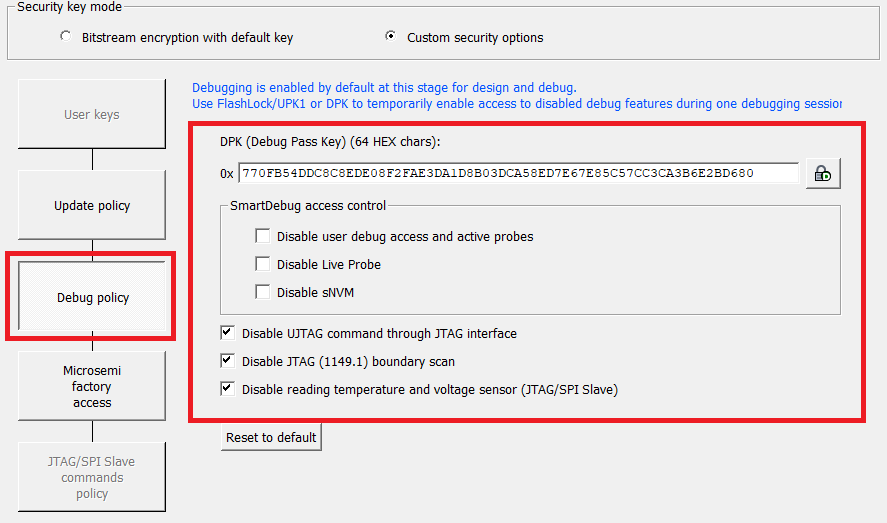Viewport: 887px width, 523px height.
Task: Click the lock icon beside the DPK field
Action: (x=823, y=174)
